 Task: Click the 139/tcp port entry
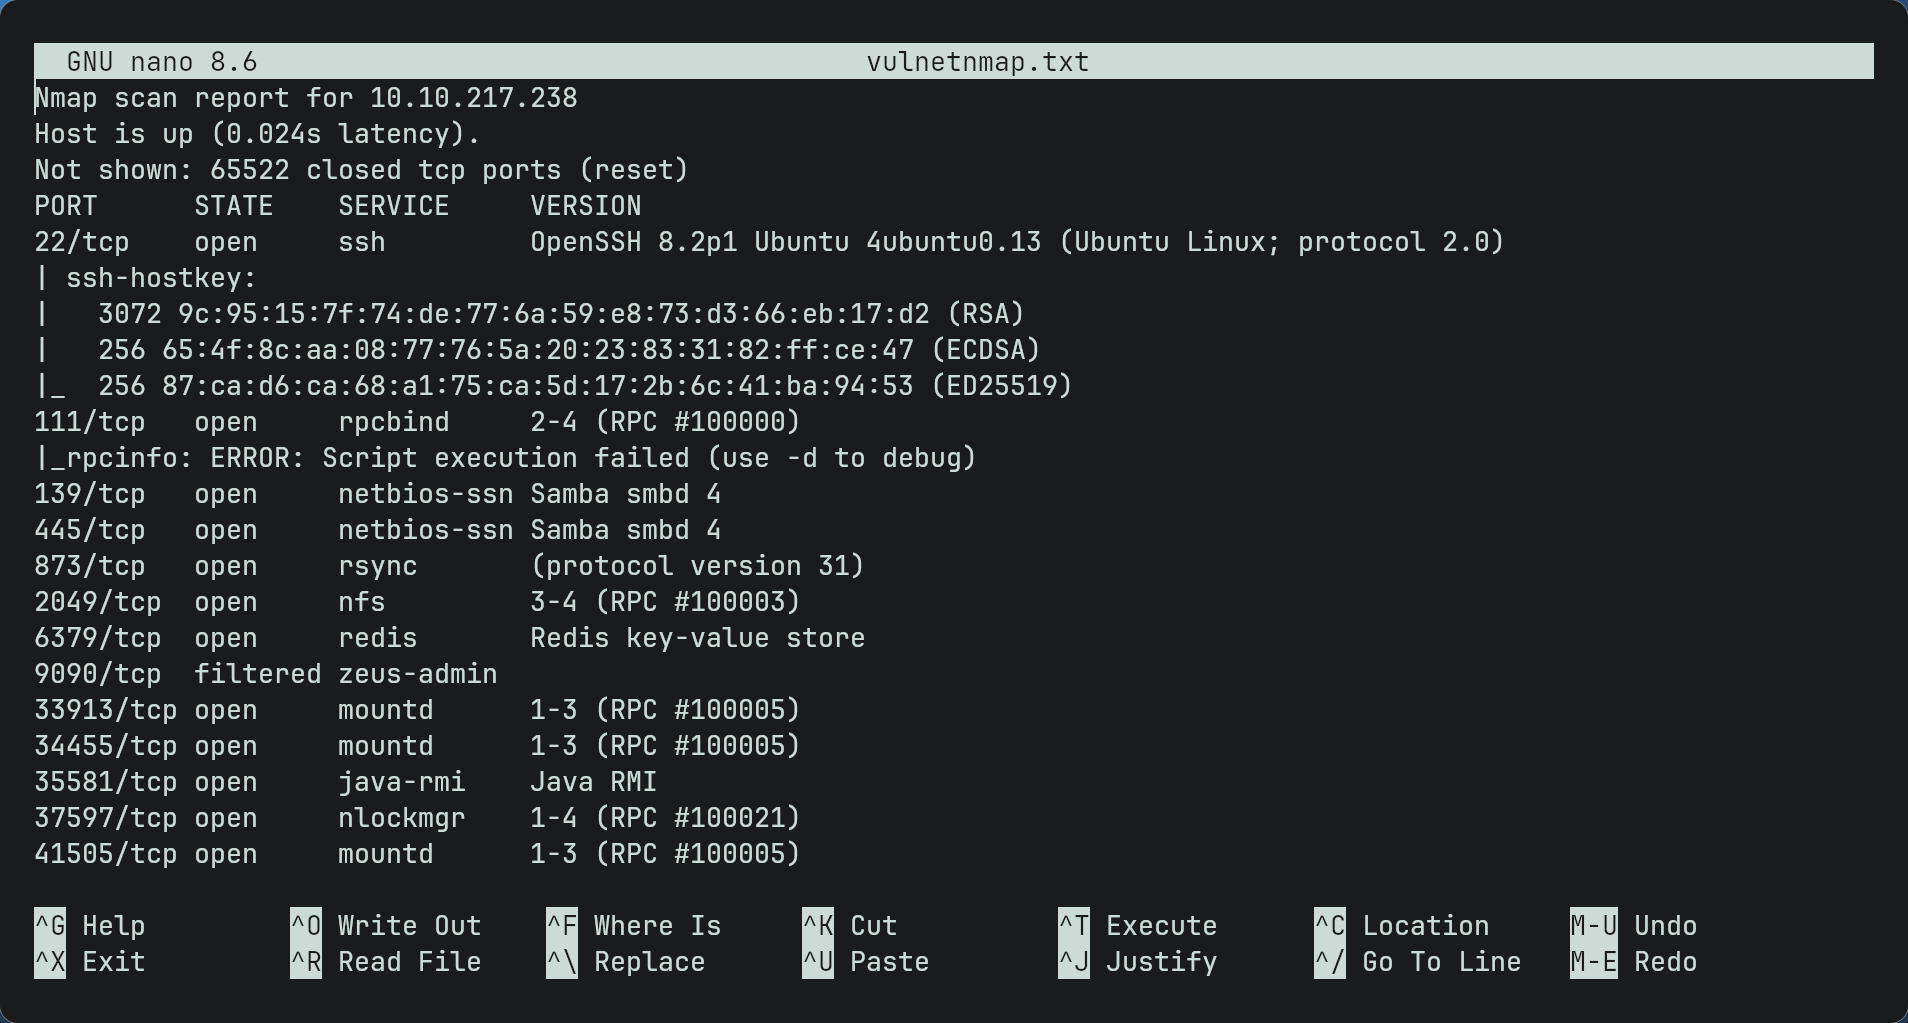tap(90, 494)
